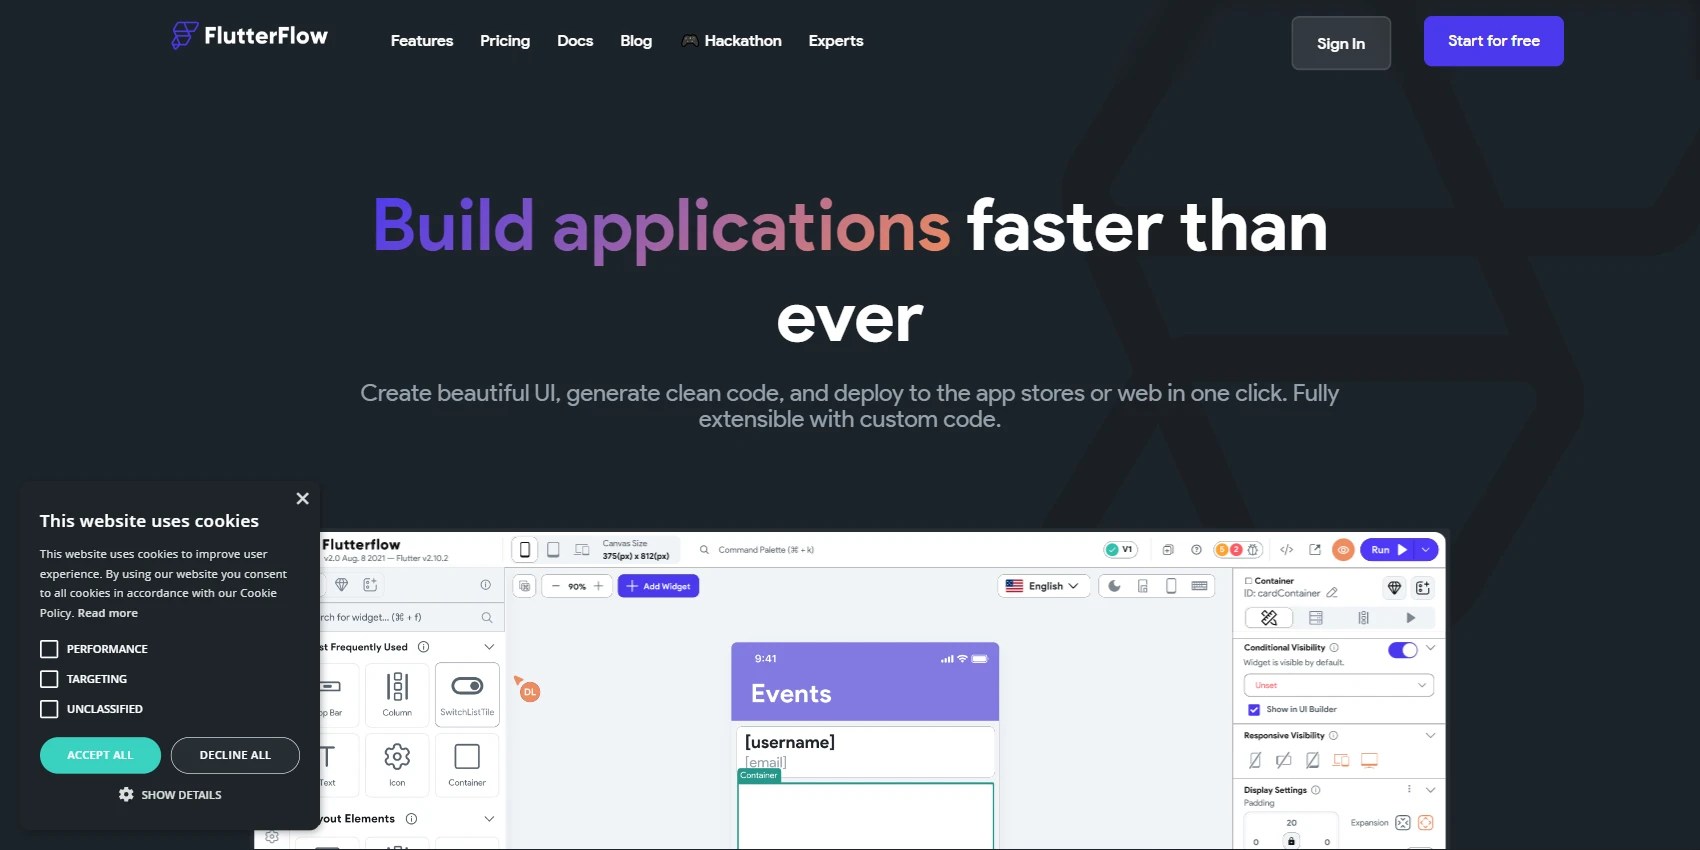Select the desktop canvas size icon
This screenshot has width=1700, height=850.
tap(582, 550)
